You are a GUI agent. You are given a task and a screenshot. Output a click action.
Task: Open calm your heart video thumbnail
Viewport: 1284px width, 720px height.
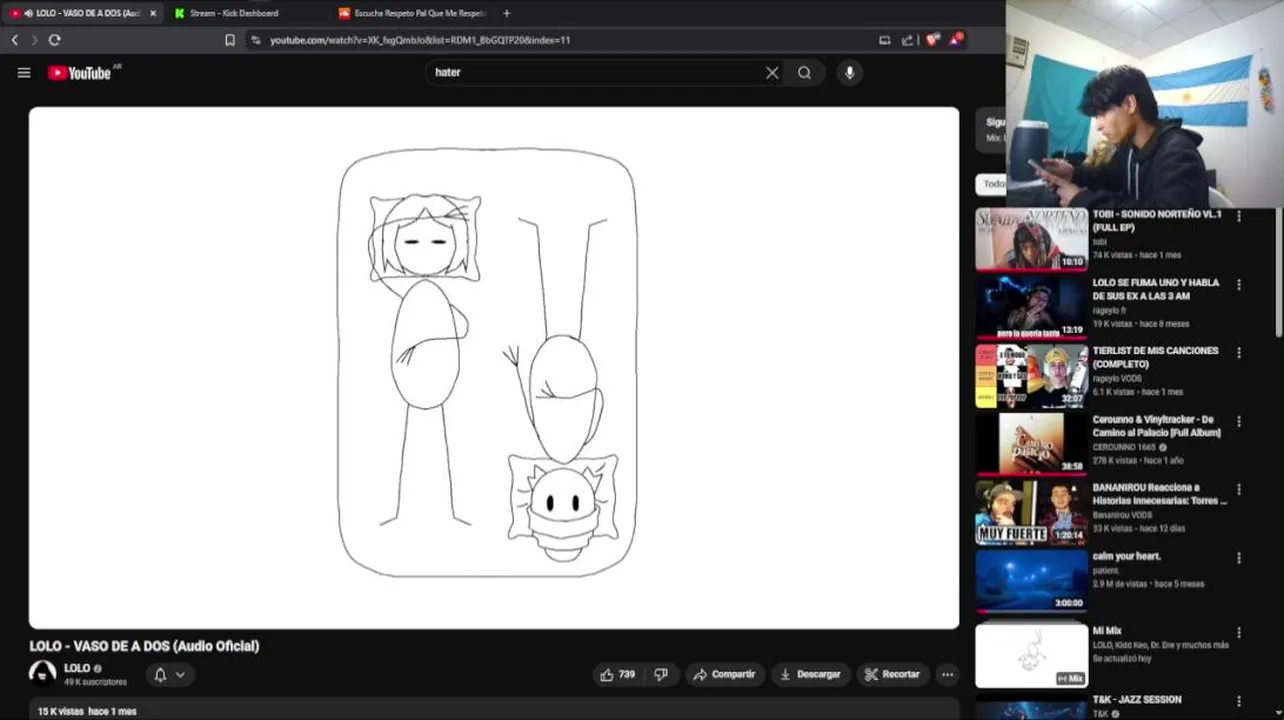[x=1031, y=581]
